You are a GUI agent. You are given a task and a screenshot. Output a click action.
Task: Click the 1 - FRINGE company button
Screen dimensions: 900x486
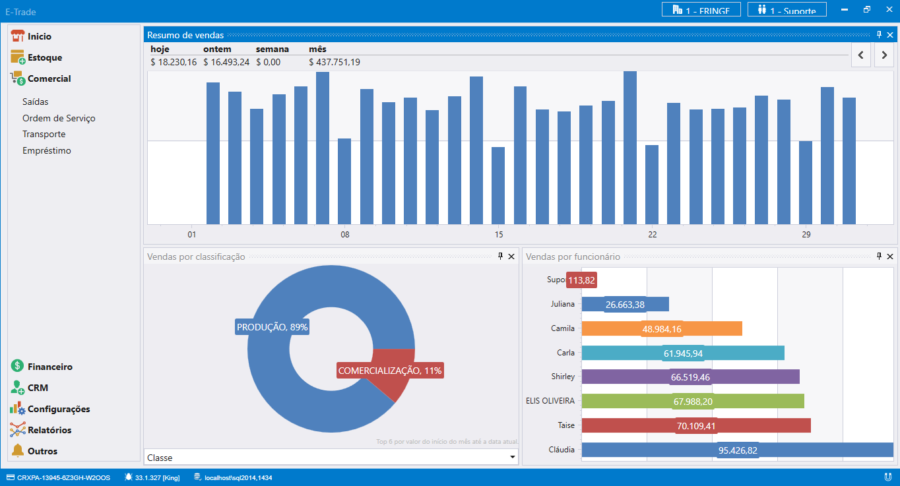[701, 10]
